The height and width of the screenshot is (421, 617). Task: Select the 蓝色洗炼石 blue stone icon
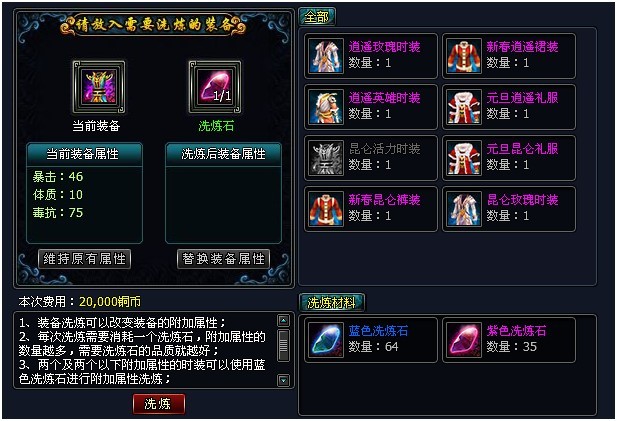326,340
